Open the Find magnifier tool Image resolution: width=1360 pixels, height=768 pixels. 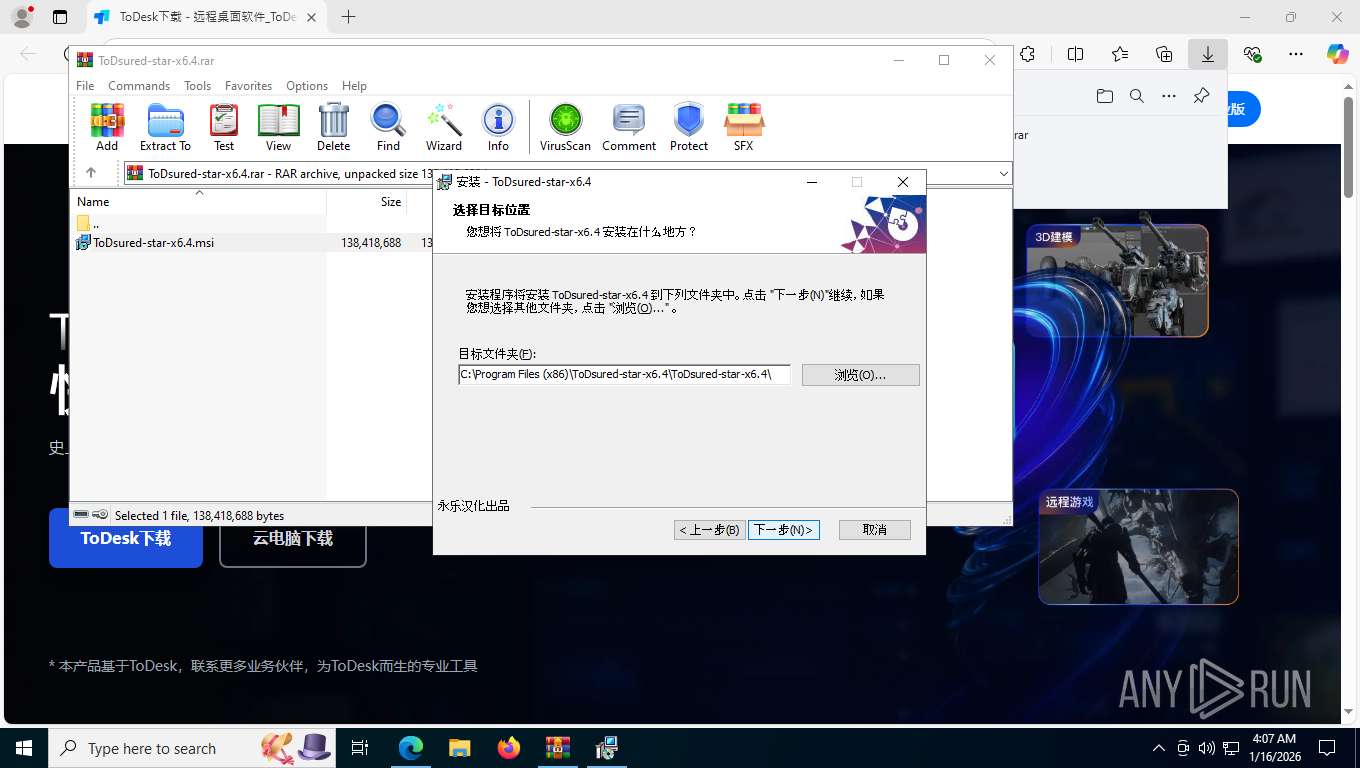coord(388,128)
